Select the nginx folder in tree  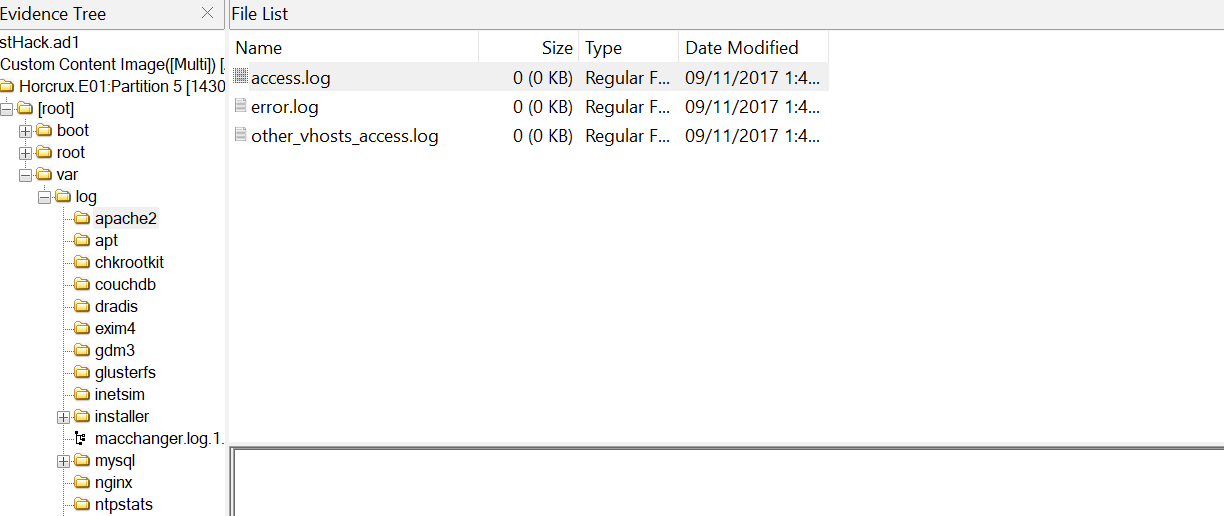click(113, 483)
